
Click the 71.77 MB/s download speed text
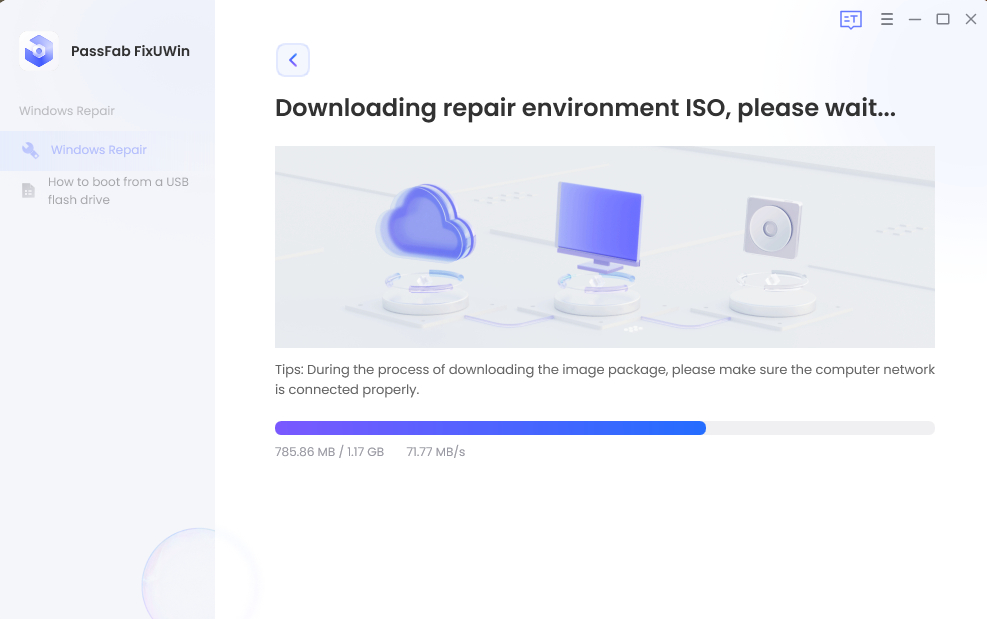click(x=436, y=452)
